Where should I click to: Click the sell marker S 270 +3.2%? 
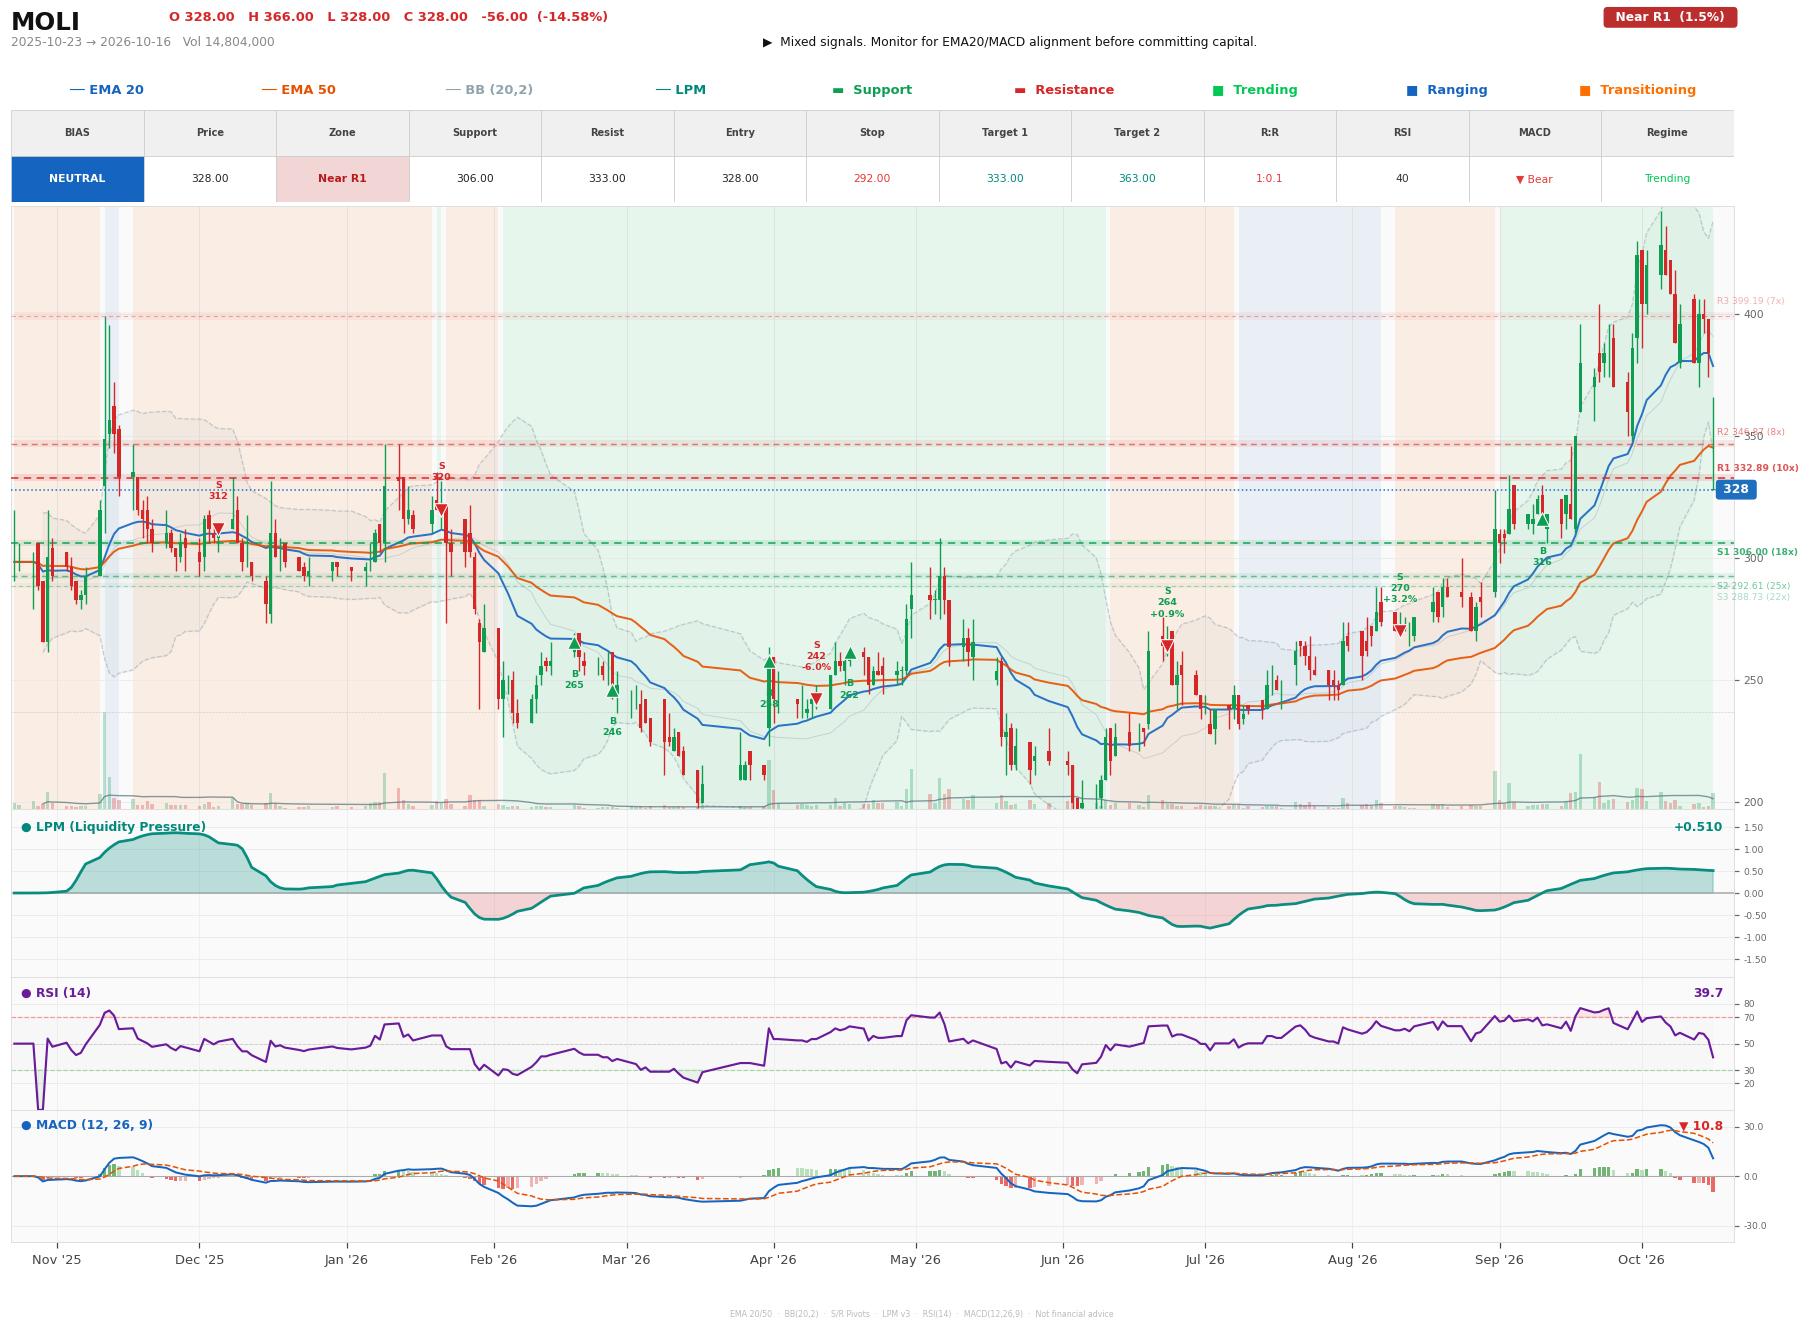point(1400,630)
